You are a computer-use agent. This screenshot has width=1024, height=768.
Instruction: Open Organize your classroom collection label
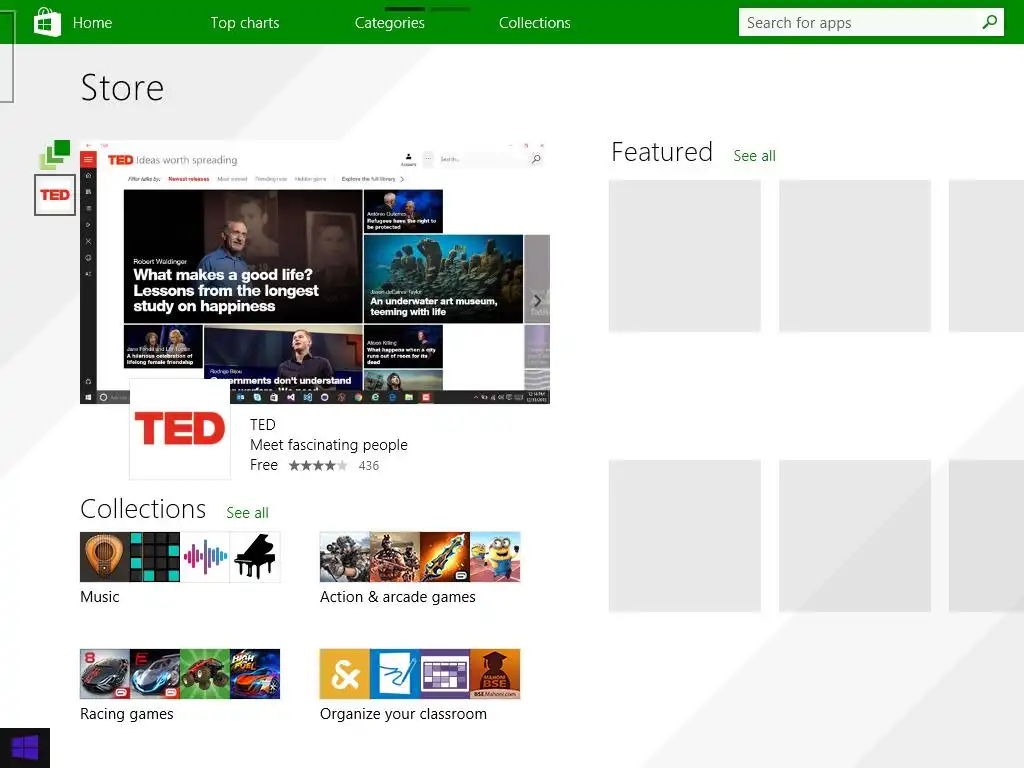pyautogui.click(x=403, y=714)
